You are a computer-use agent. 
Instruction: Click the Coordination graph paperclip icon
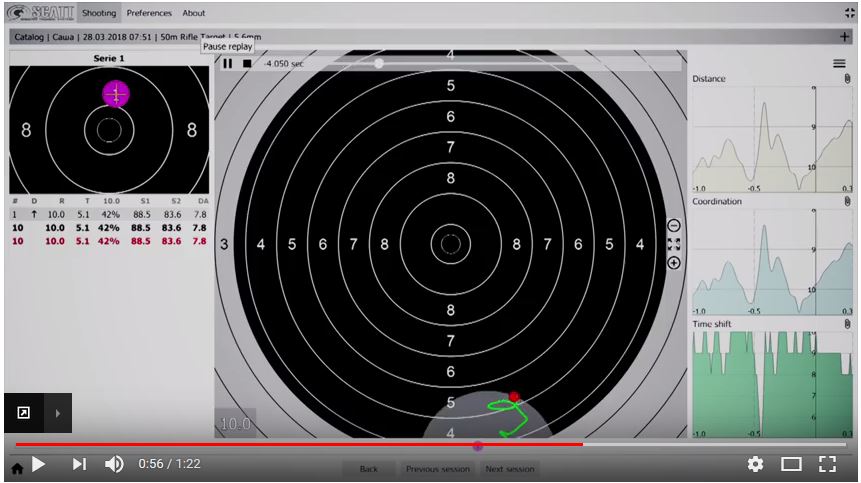(845, 201)
